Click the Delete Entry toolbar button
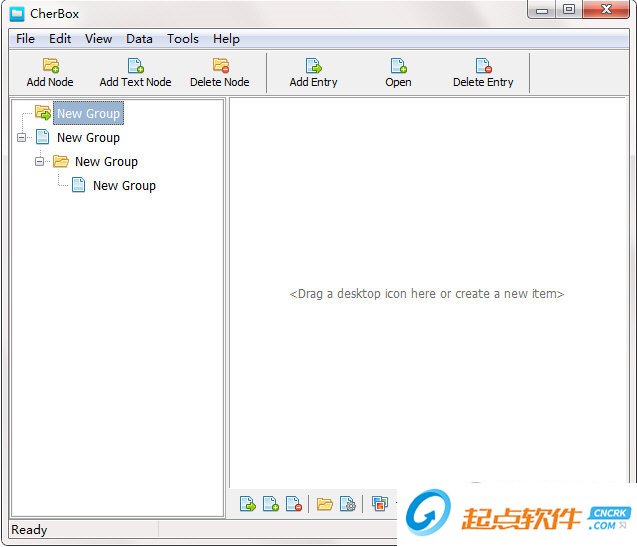 pos(483,73)
